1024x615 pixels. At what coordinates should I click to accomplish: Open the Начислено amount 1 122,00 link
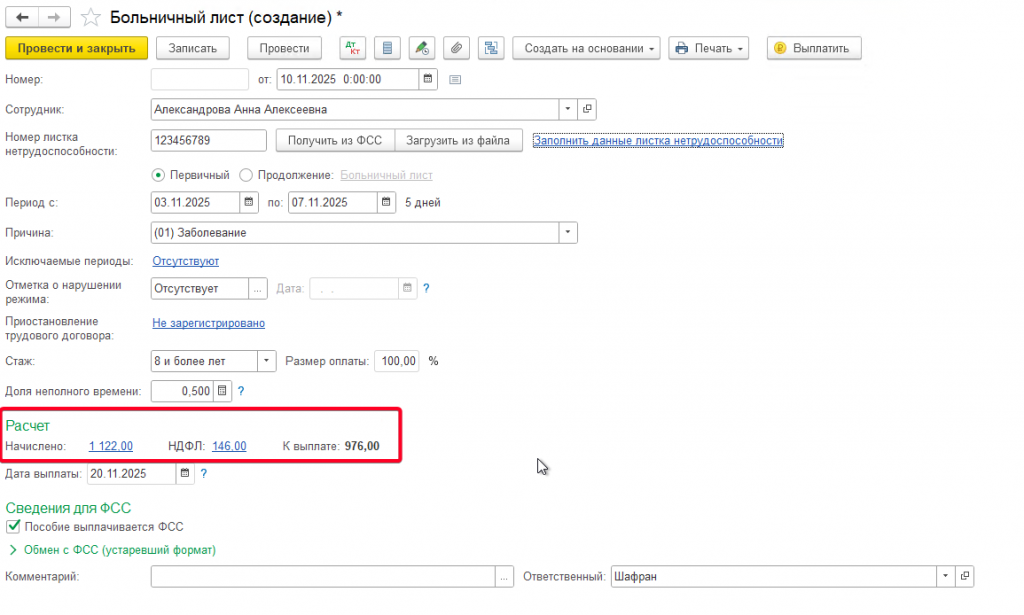point(111,446)
